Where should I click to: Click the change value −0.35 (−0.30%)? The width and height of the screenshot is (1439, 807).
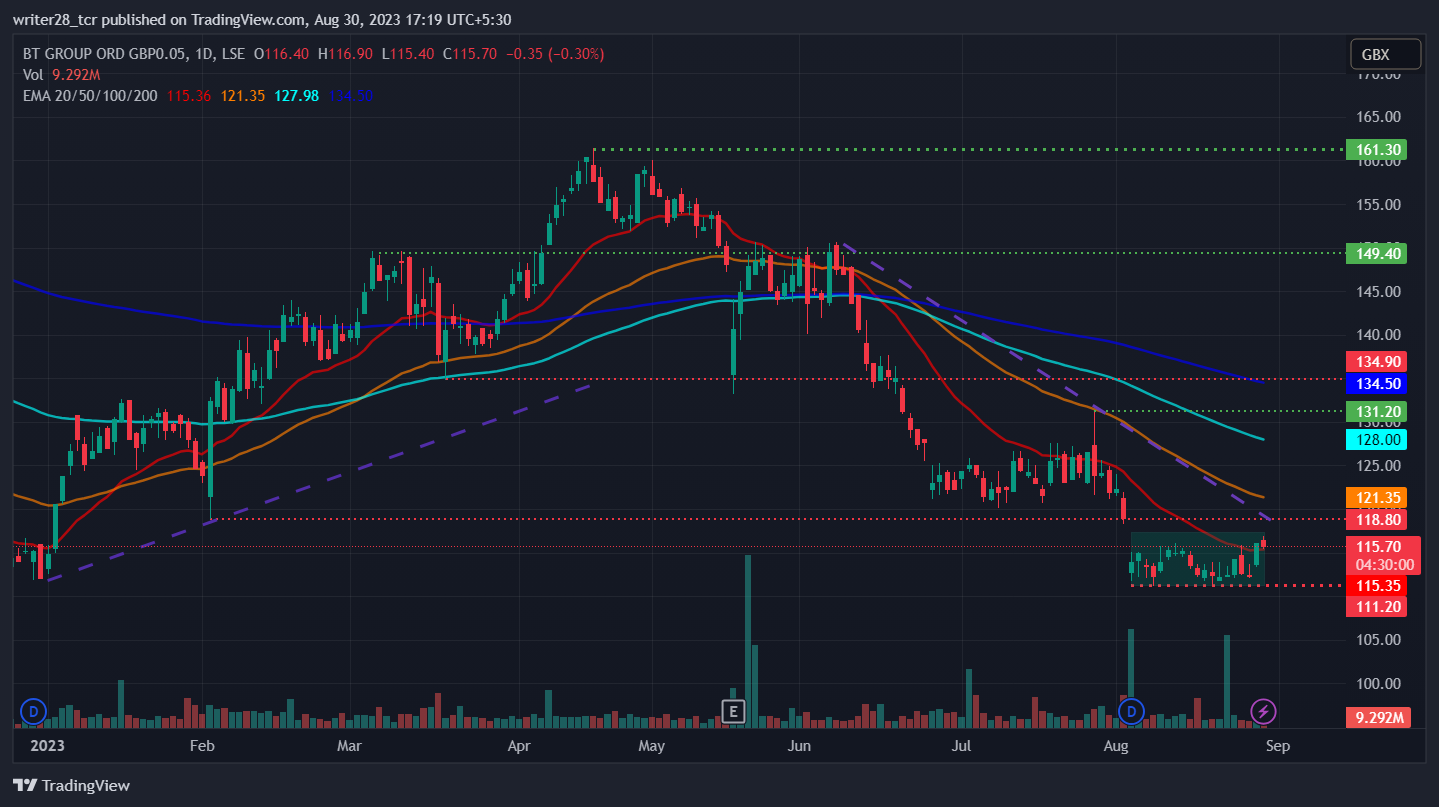tap(555, 54)
